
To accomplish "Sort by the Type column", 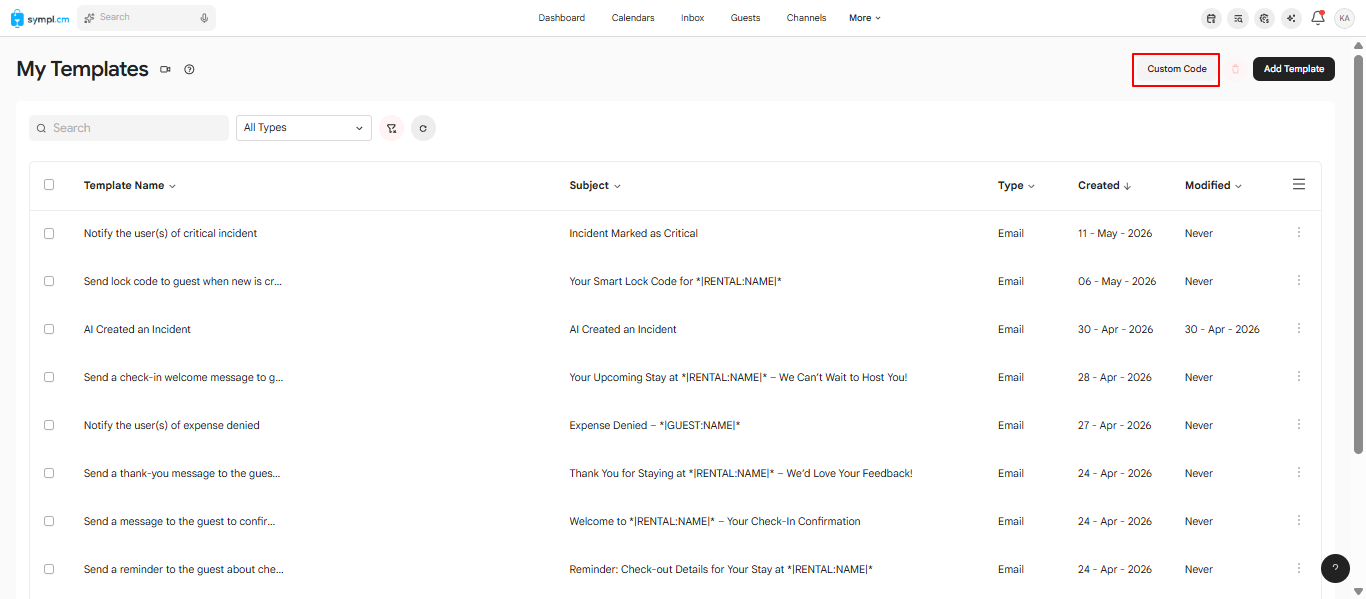I will coord(1016,185).
